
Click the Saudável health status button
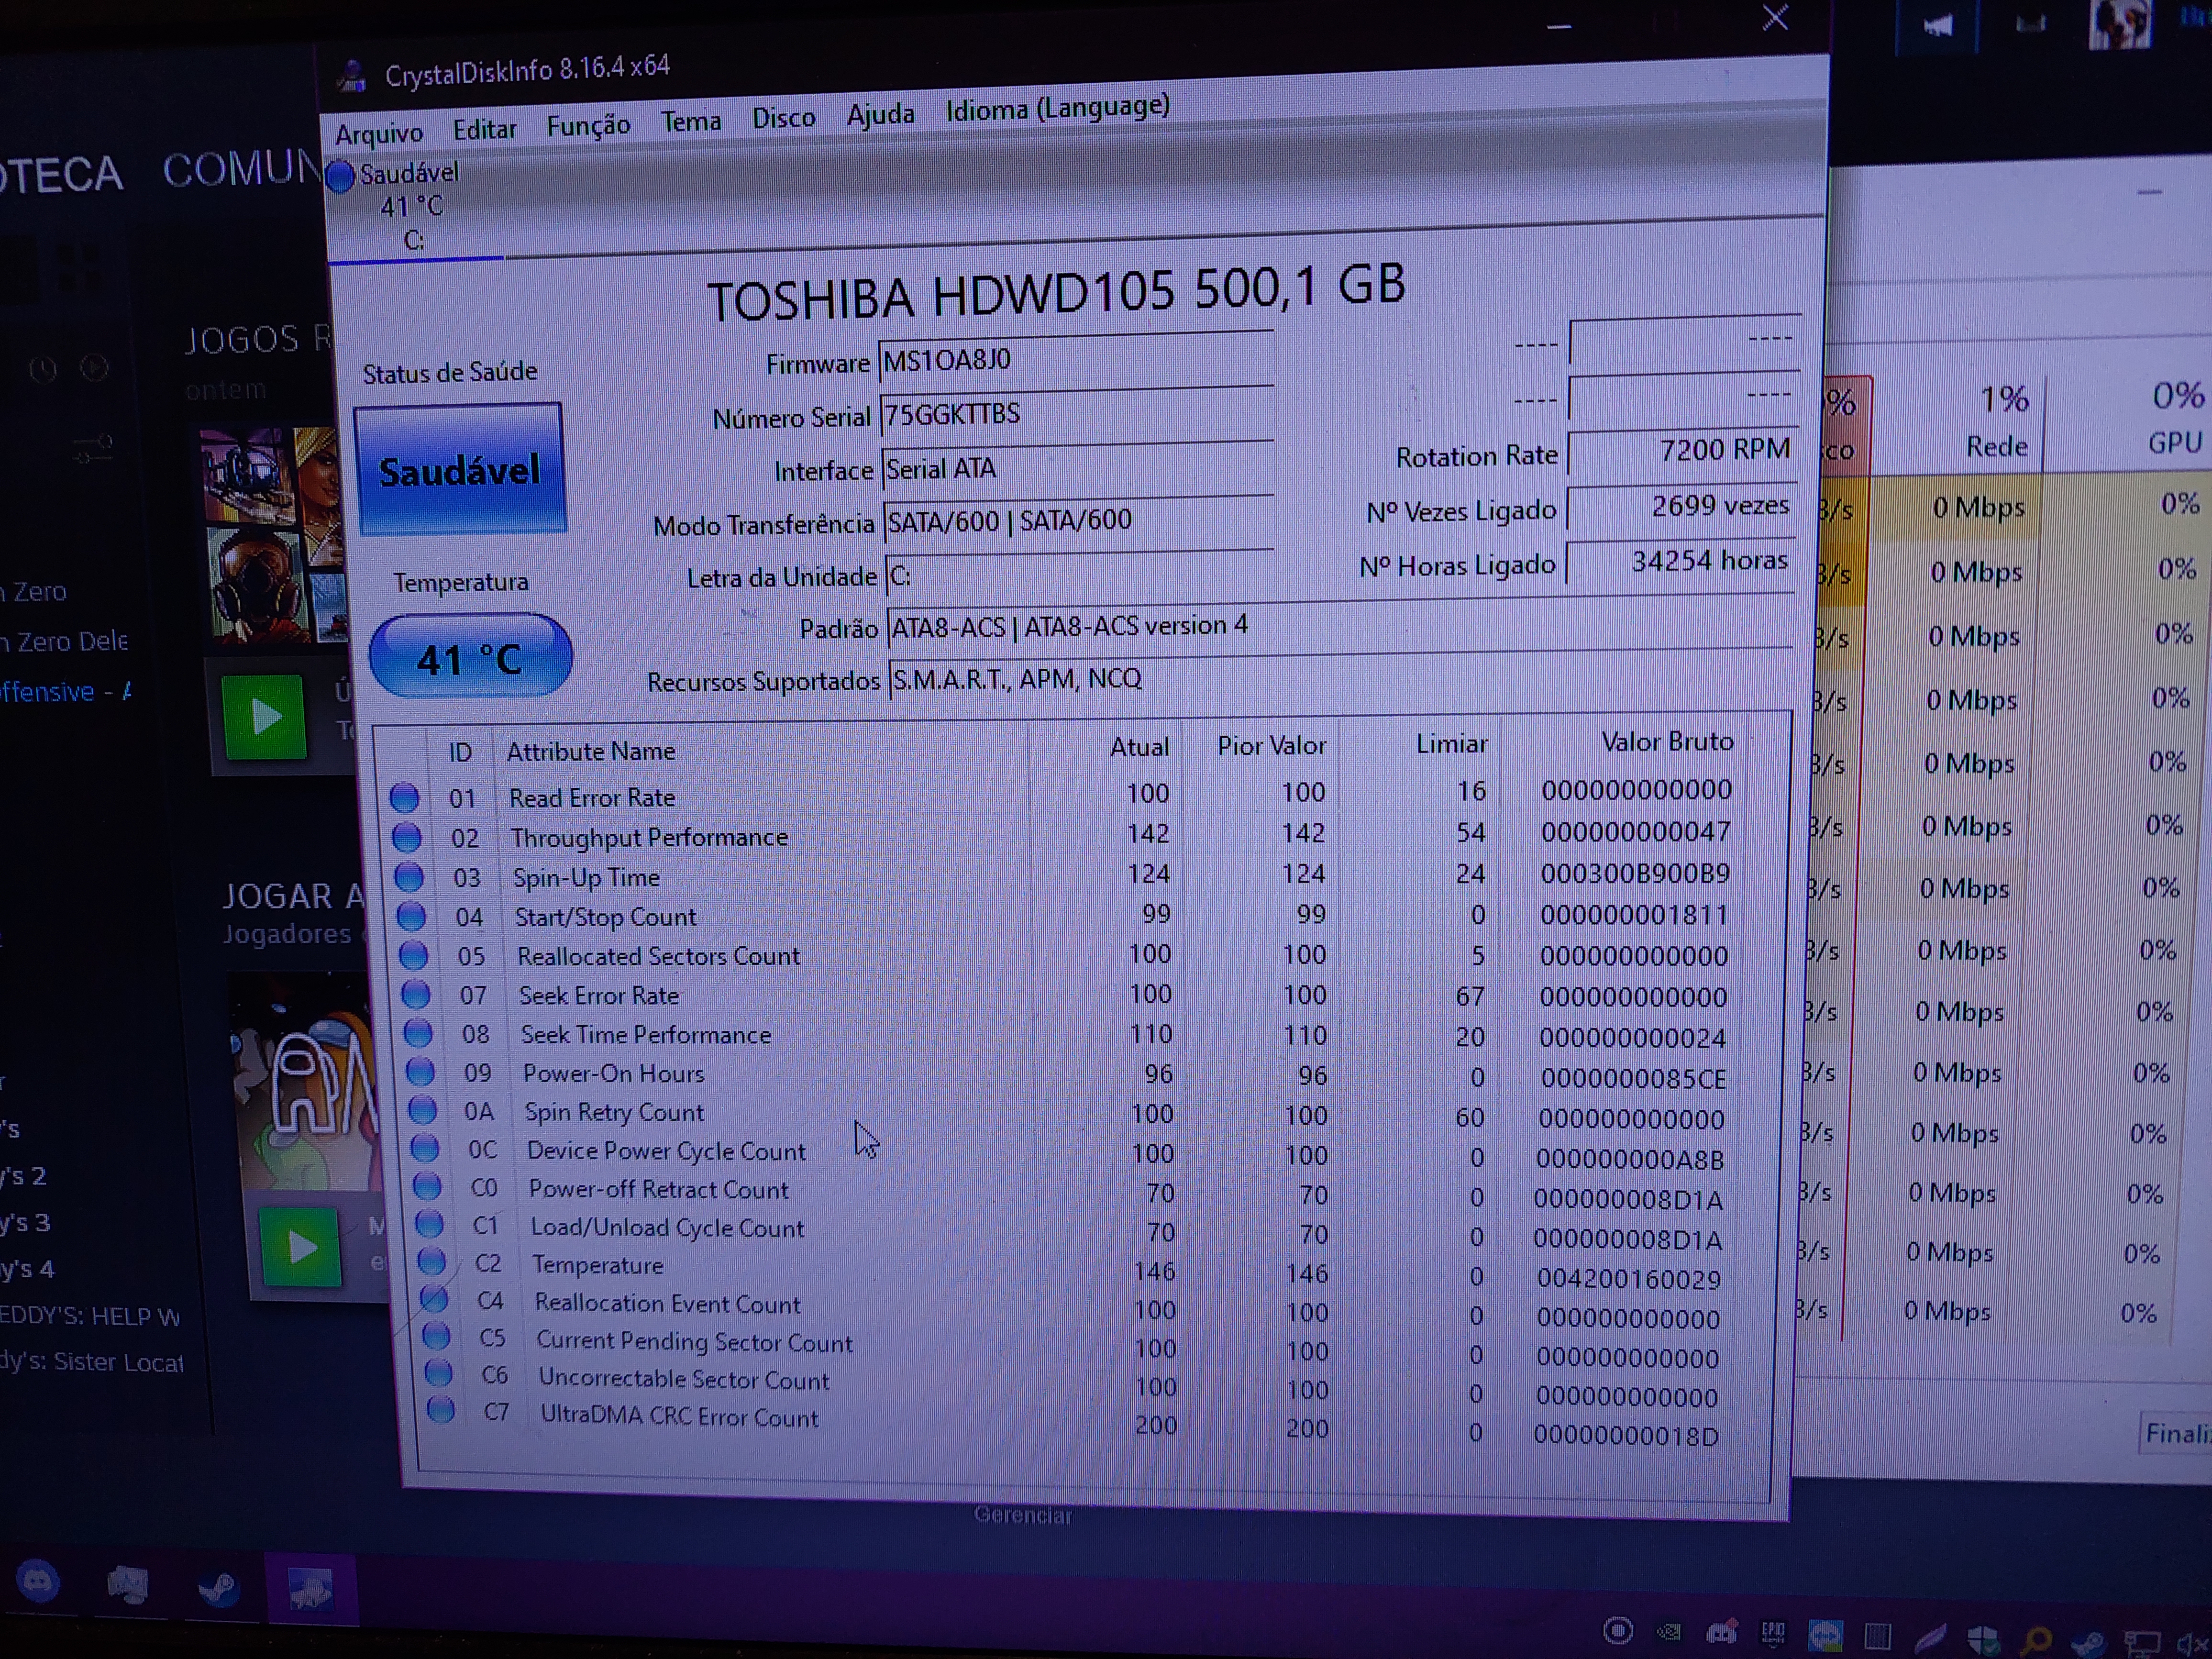click(460, 470)
